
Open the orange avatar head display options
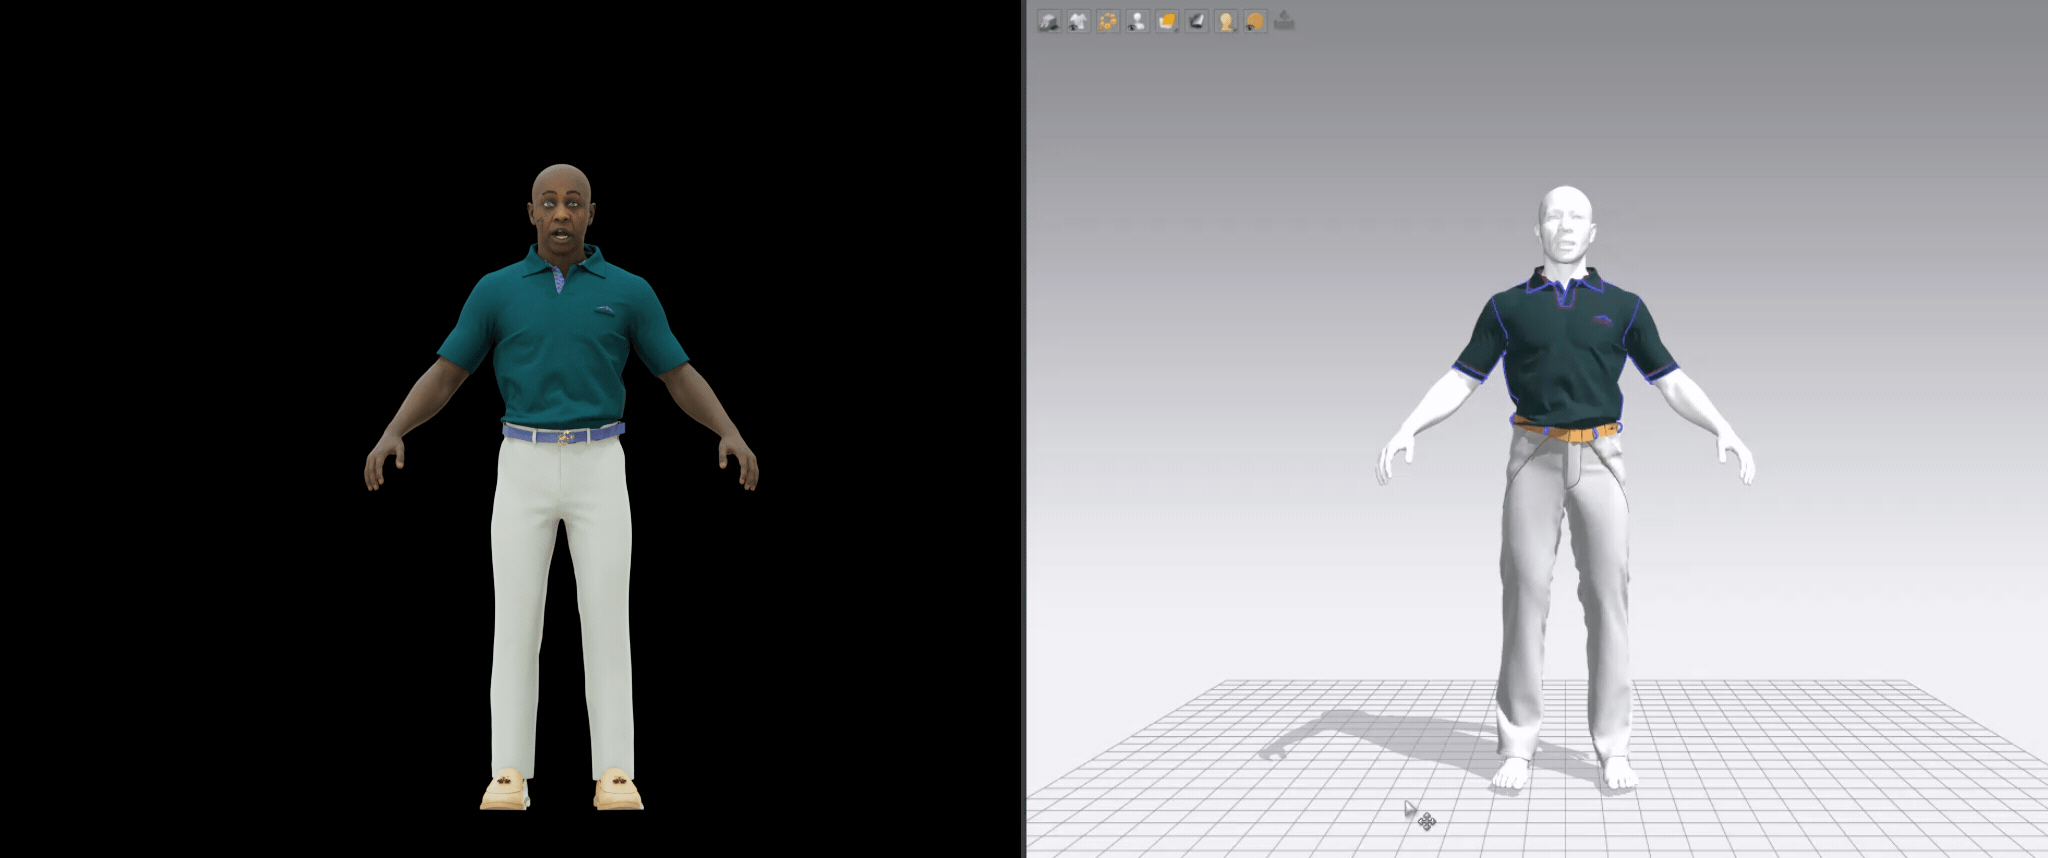1226,21
